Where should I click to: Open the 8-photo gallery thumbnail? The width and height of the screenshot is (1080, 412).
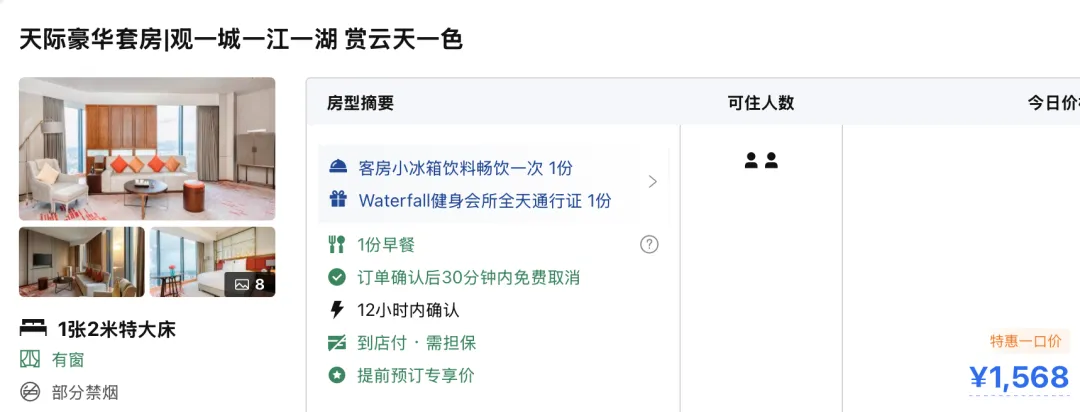(212, 262)
